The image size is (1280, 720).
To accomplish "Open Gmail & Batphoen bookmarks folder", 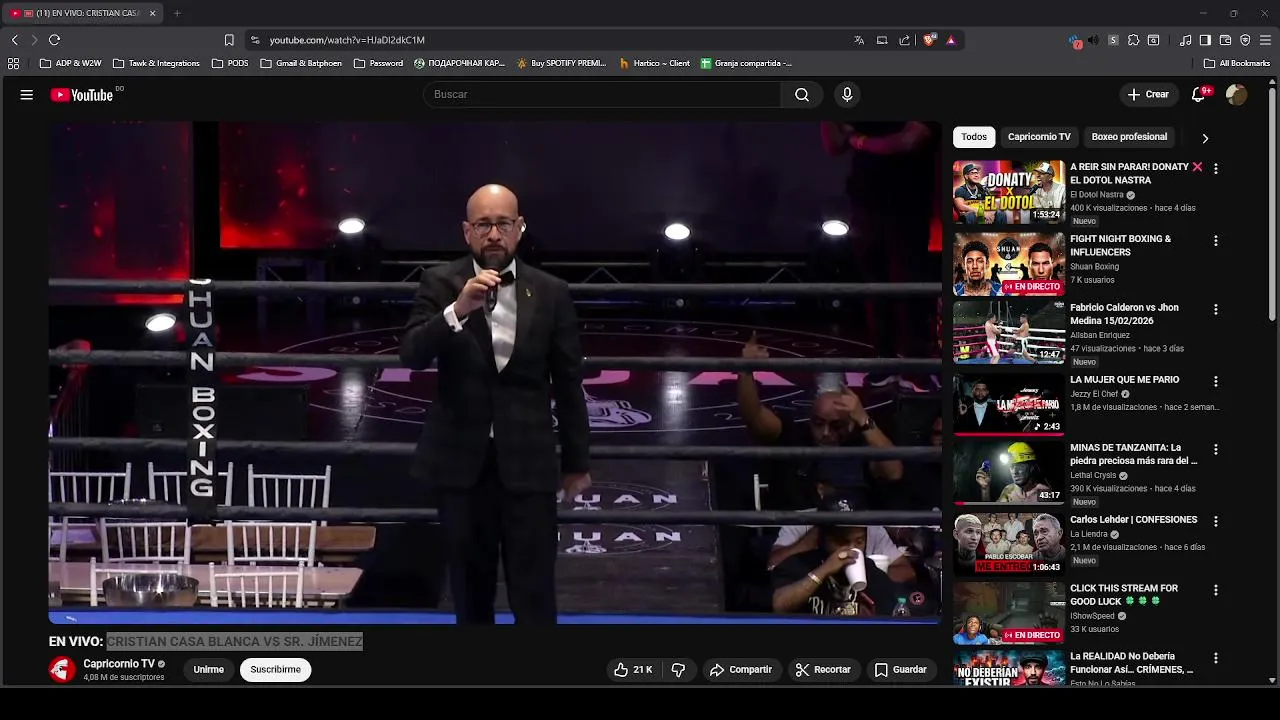I will pyautogui.click(x=301, y=63).
